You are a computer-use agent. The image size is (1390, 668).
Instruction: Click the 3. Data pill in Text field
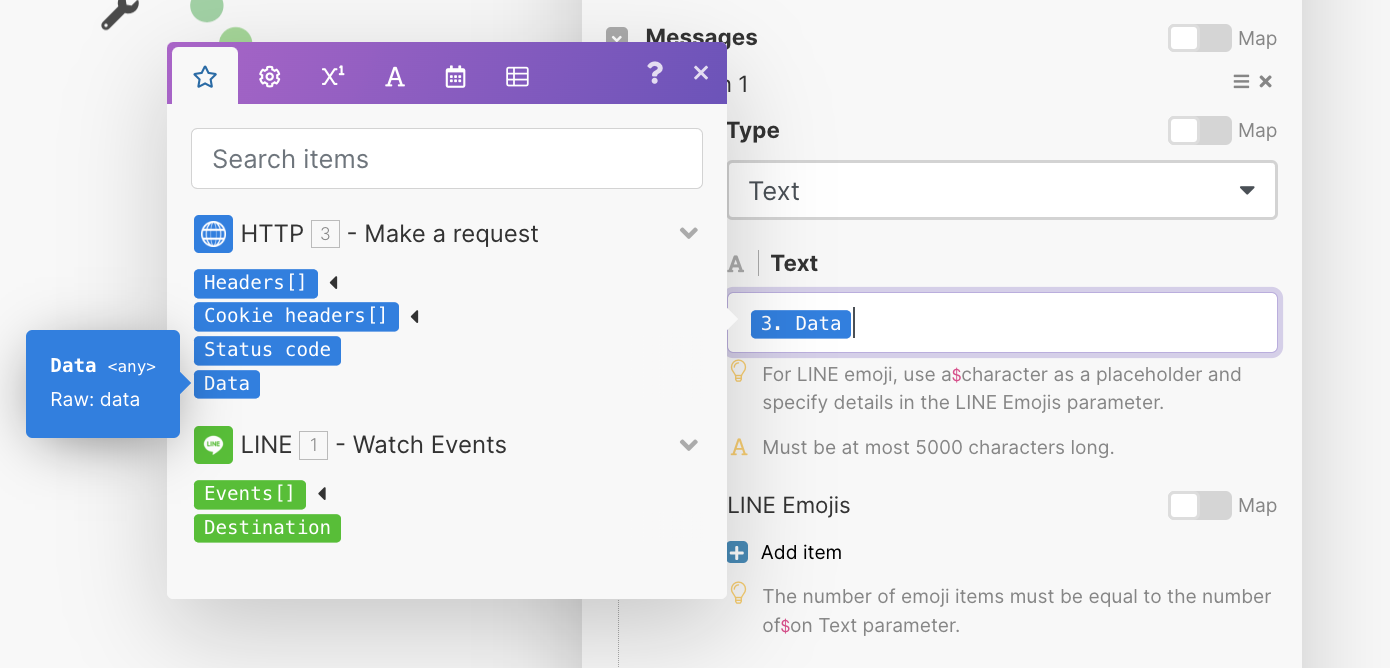pyautogui.click(x=801, y=323)
